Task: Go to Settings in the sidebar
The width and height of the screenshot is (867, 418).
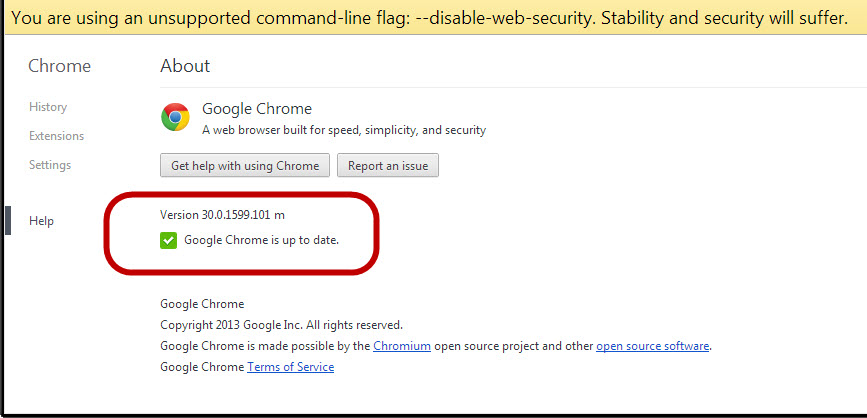Action: coord(50,165)
